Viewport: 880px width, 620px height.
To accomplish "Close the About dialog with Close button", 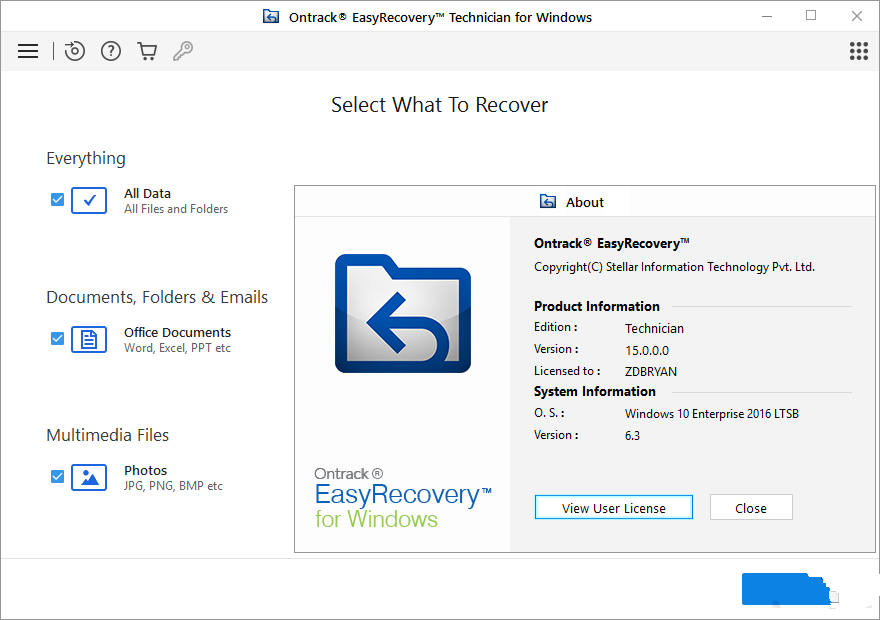I will [751, 508].
